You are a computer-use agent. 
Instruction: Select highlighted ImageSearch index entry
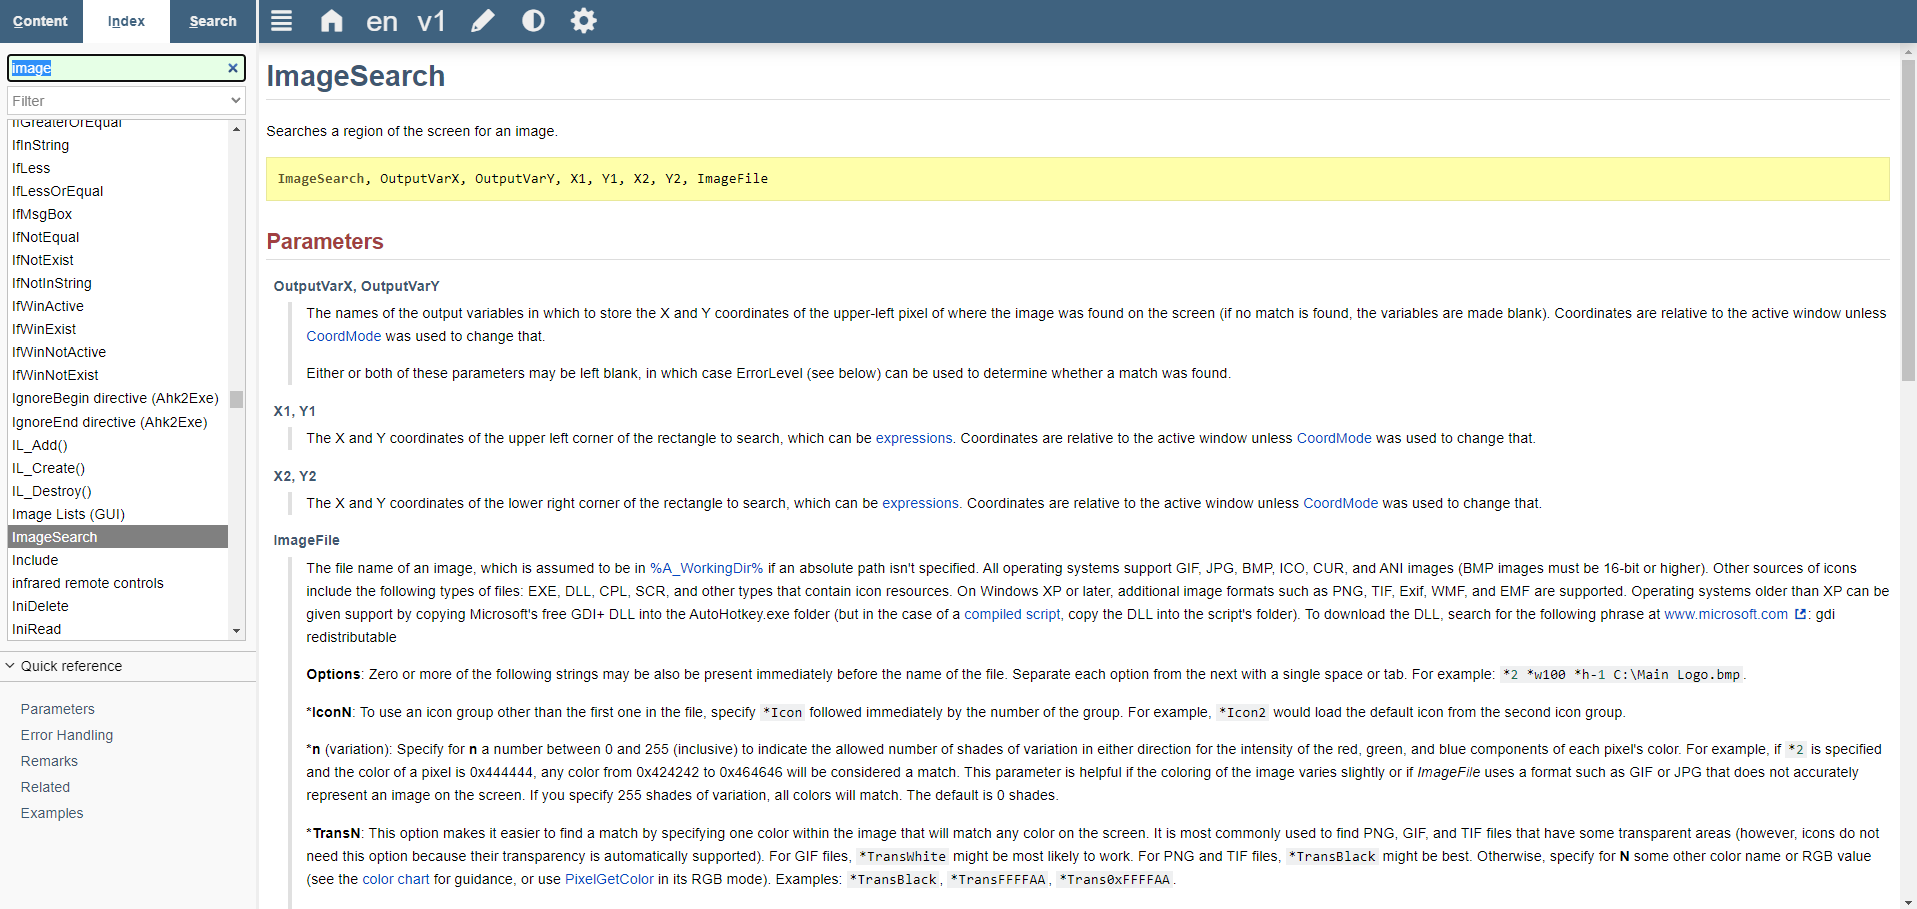click(x=118, y=537)
